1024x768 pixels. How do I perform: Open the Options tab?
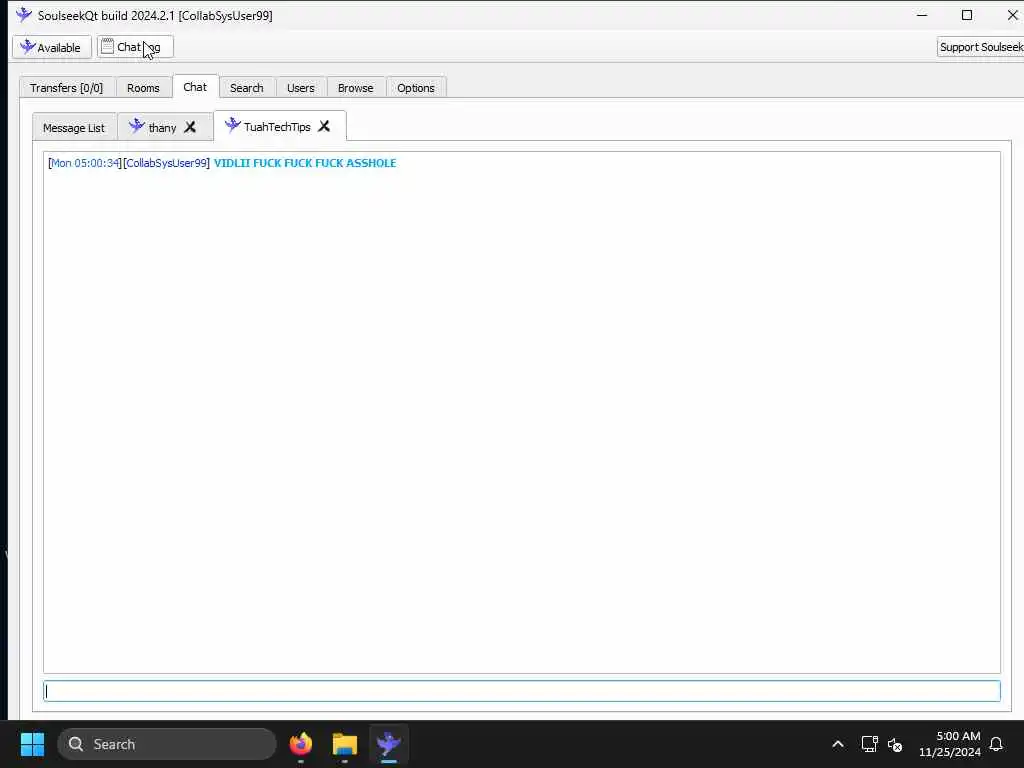tap(416, 88)
